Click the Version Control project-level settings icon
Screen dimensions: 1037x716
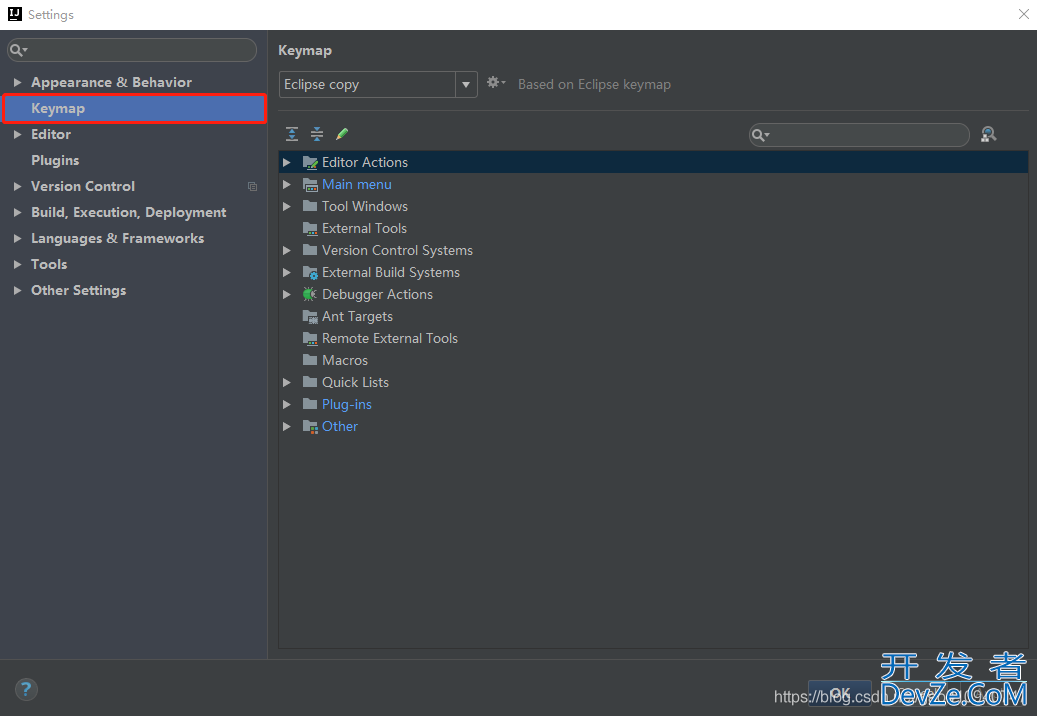tap(252, 186)
